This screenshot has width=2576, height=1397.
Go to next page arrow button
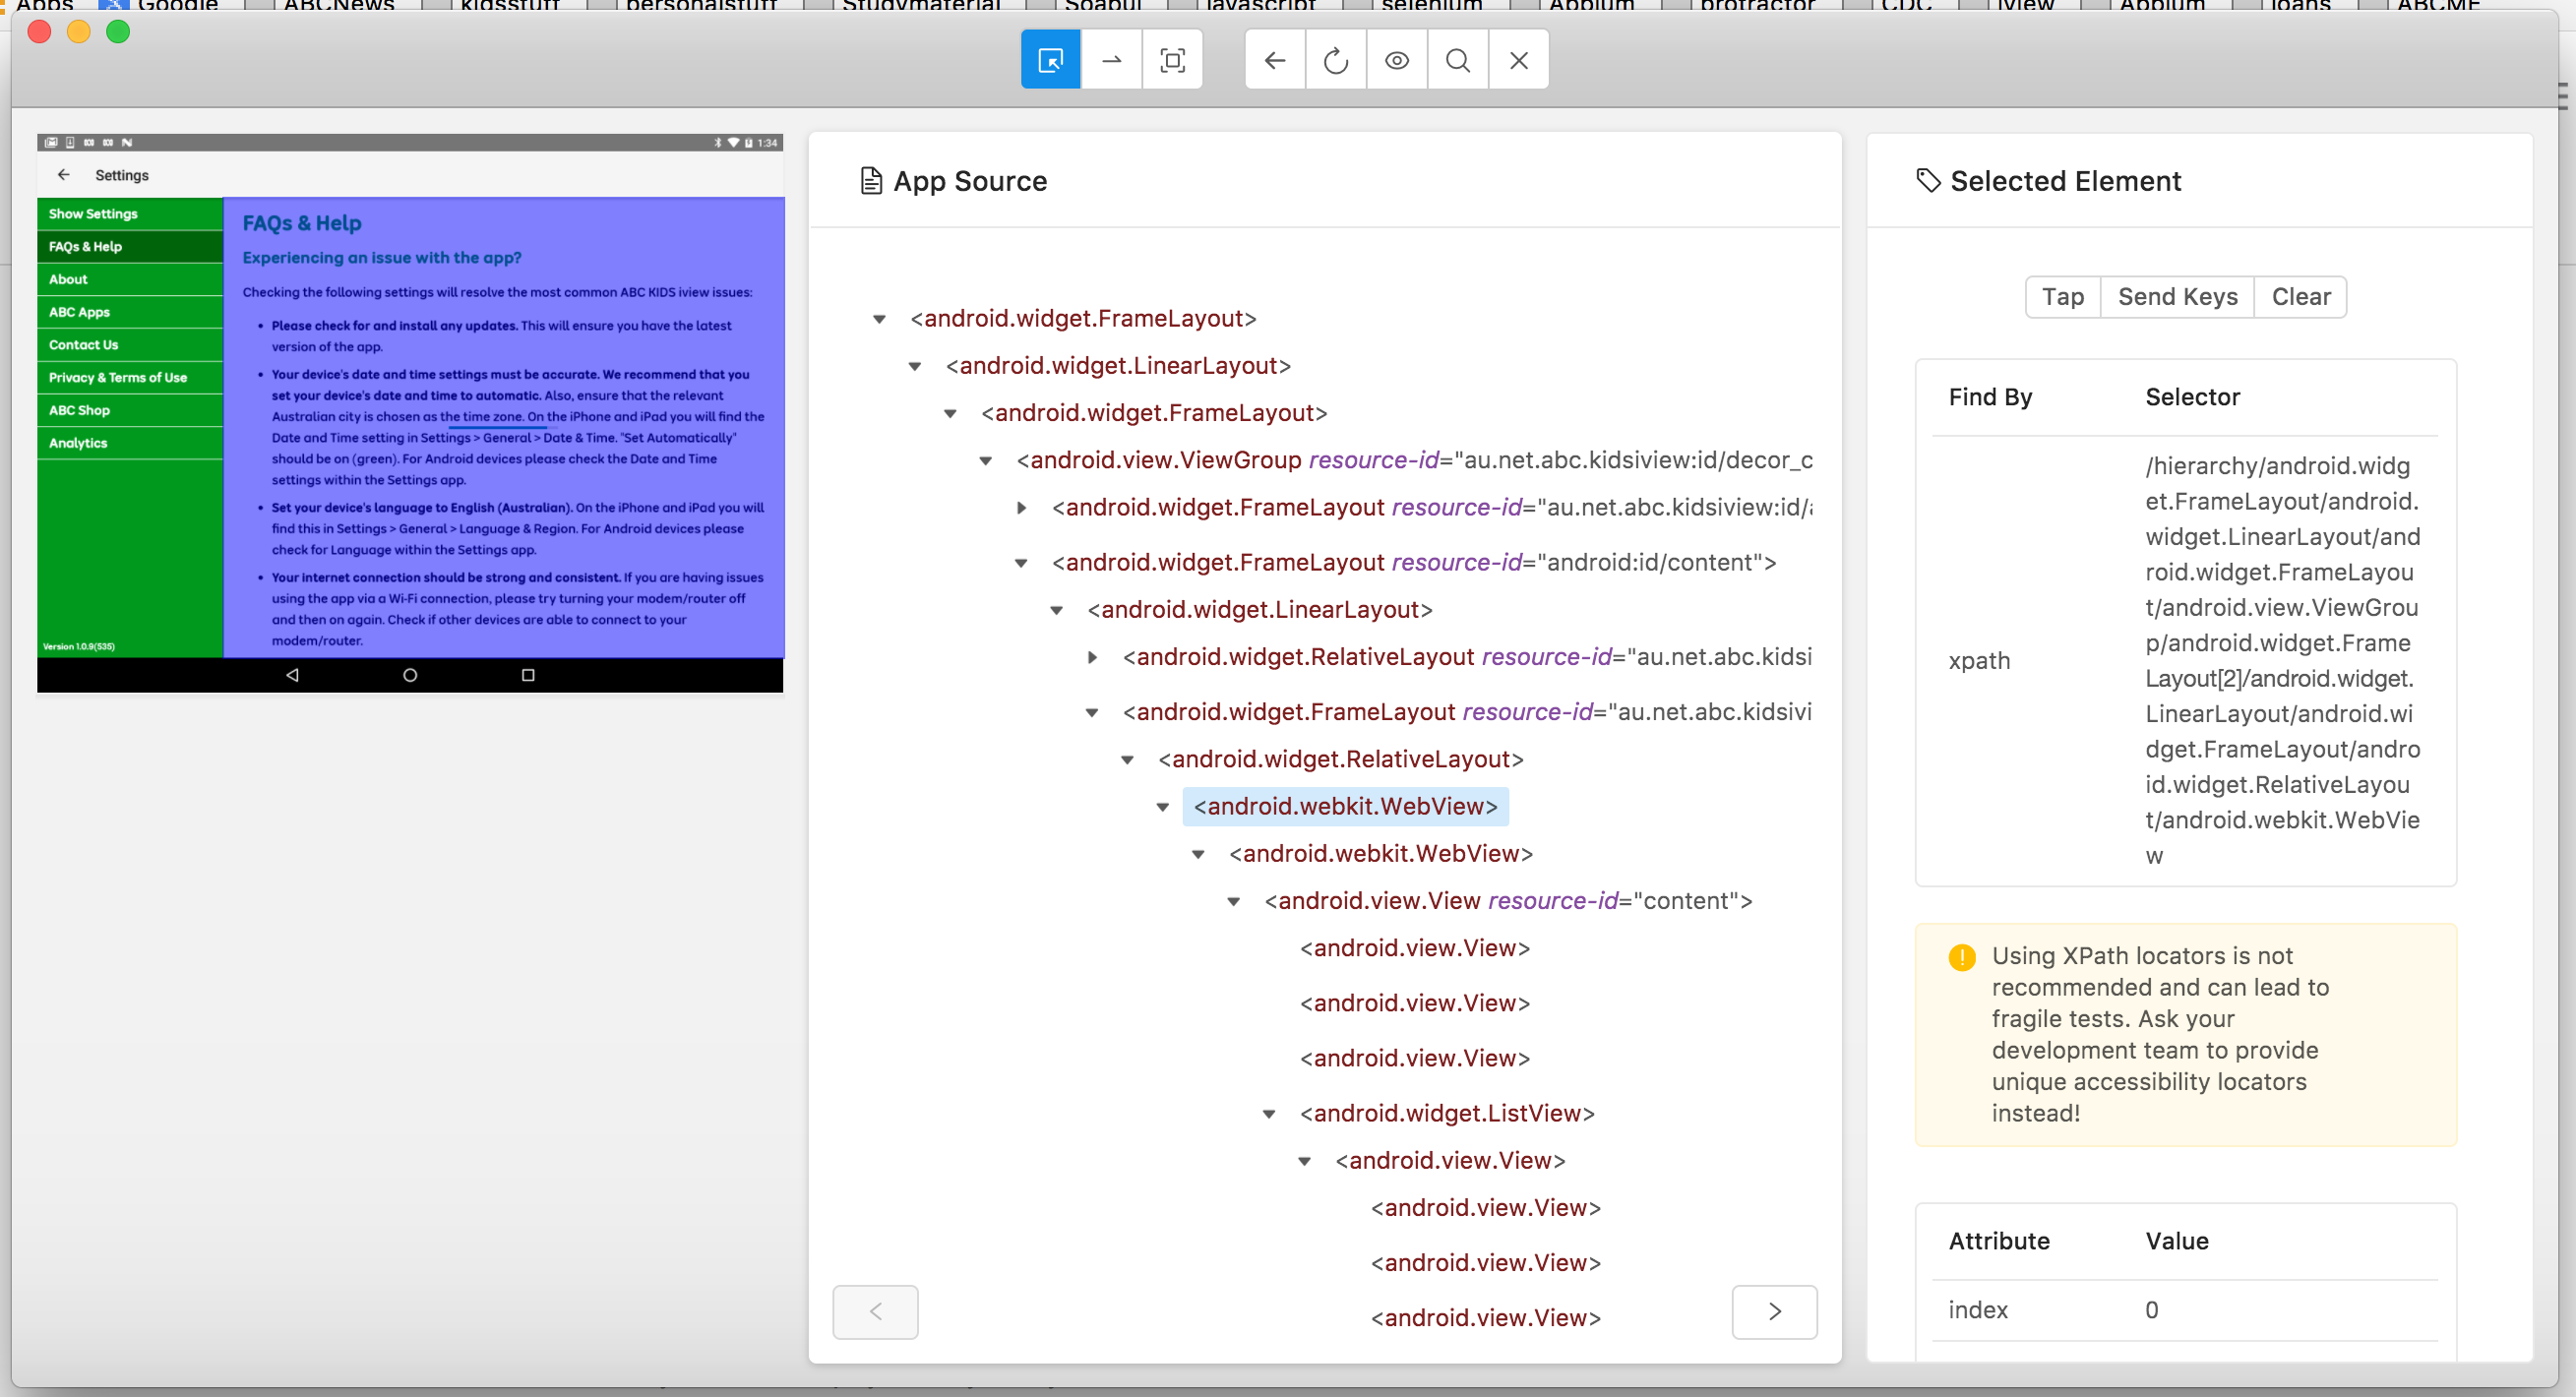tap(1773, 1311)
